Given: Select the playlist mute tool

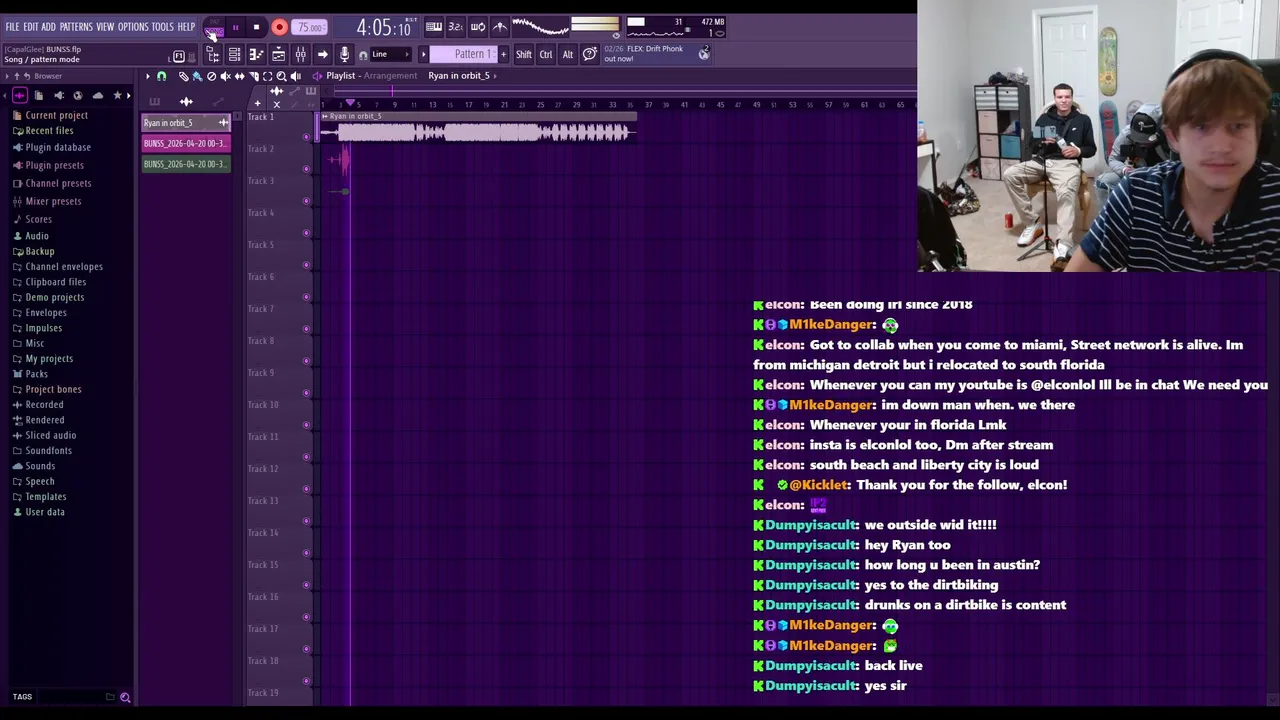Looking at the screenshot, I should tap(225, 76).
